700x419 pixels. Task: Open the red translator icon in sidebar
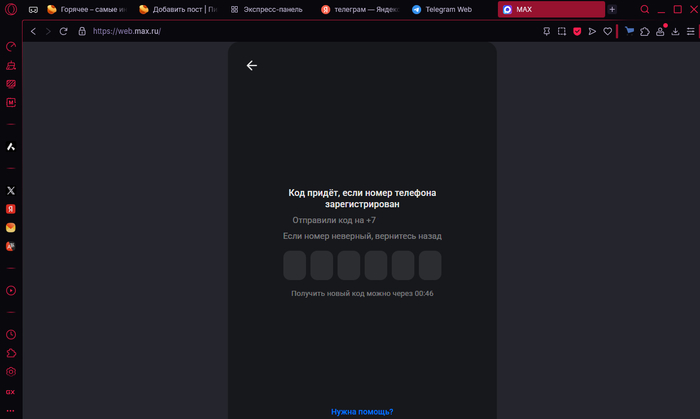tap(11, 246)
